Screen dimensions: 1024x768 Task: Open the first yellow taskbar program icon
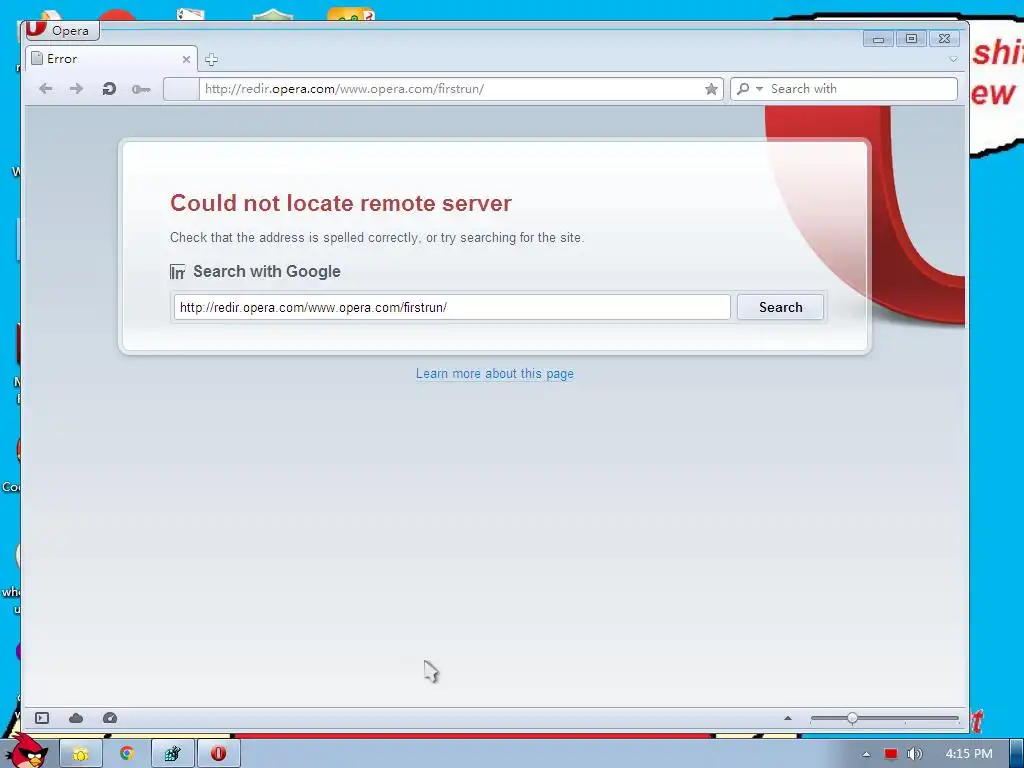81,754
